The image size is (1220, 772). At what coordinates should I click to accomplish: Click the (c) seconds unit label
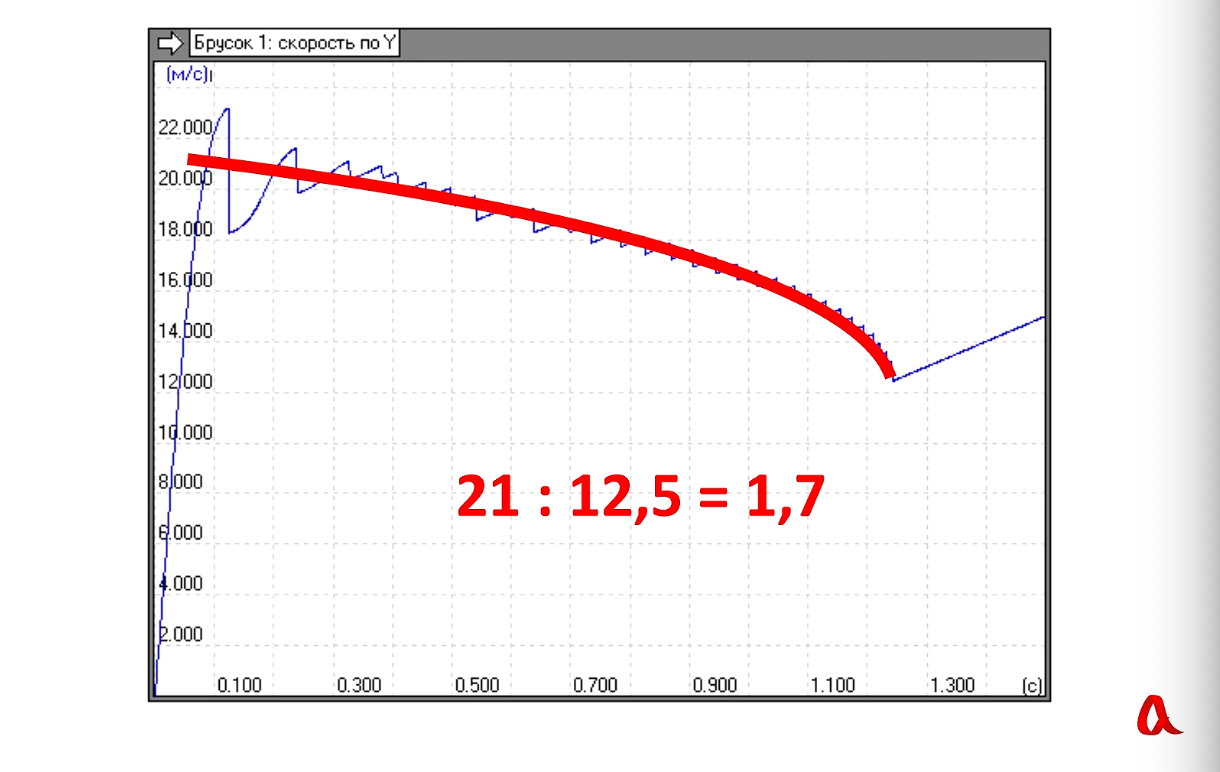[1032, 685]
